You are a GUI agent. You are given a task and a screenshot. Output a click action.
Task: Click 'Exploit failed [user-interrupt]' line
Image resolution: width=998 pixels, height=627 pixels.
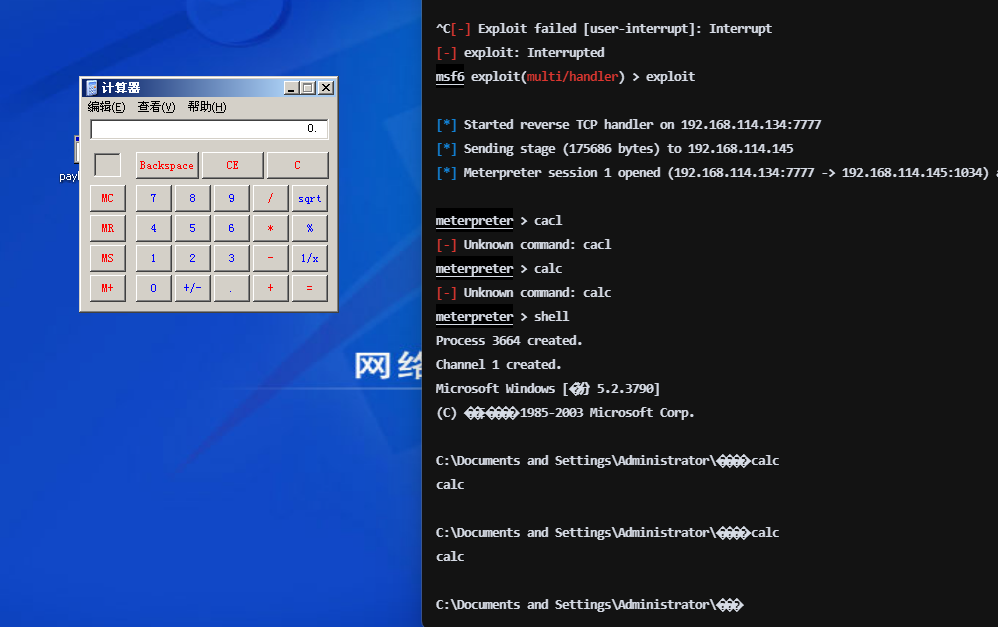604,29
